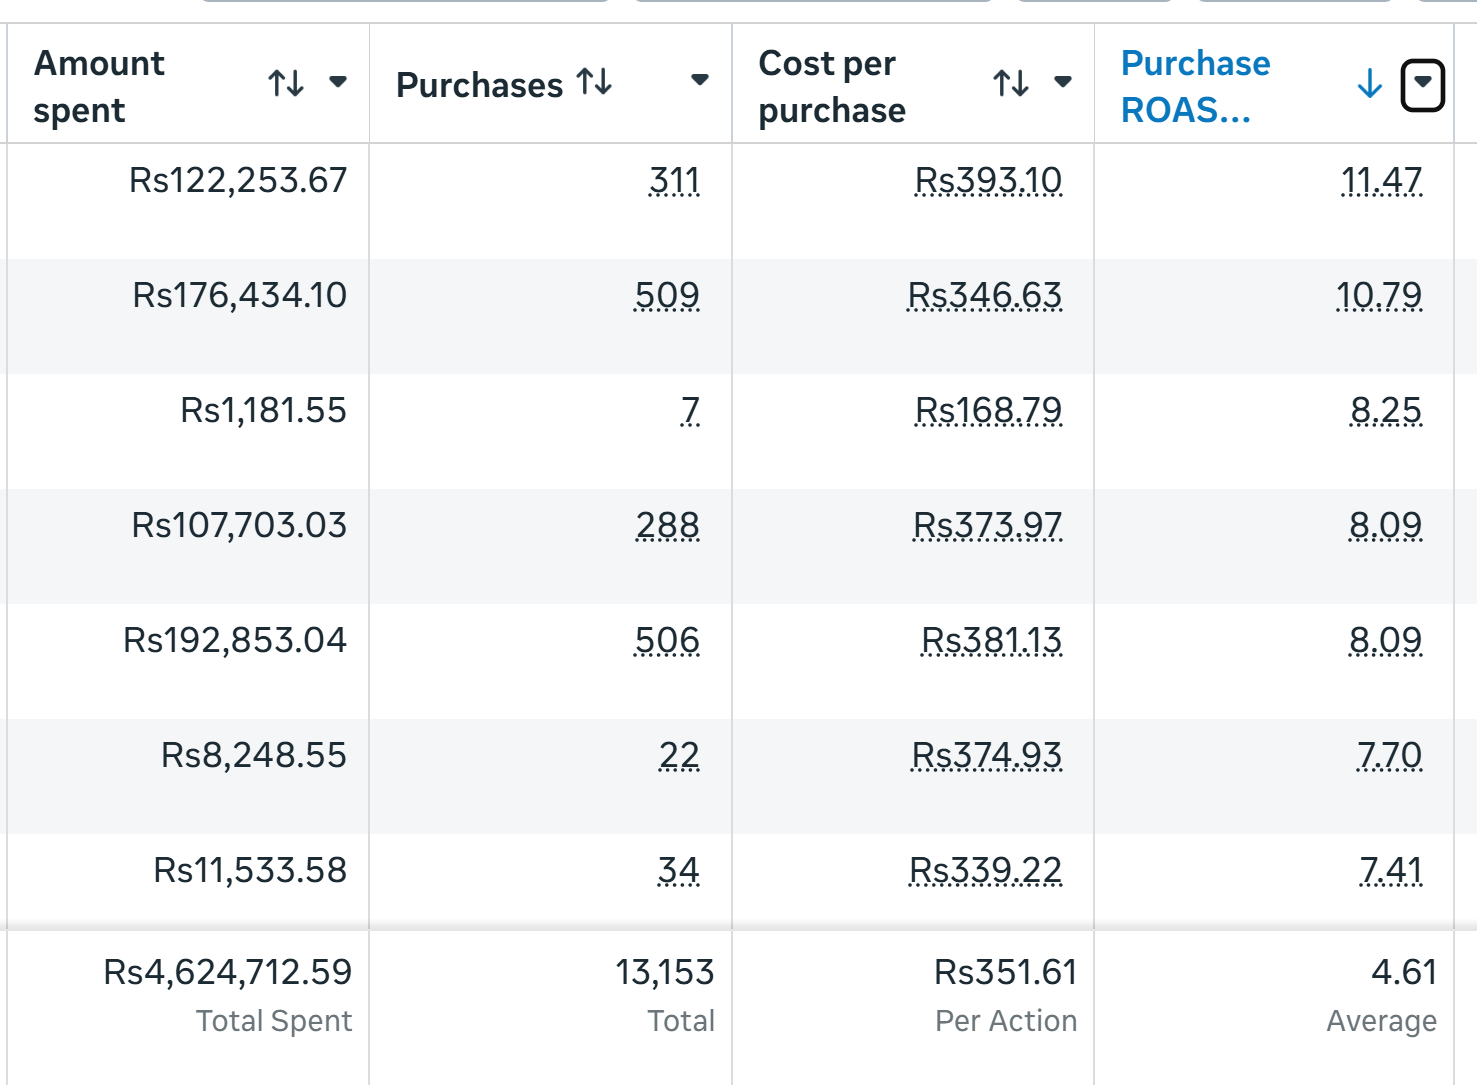Open Amount spent column dropdown
Viewport: 1477px width, 1085px height.
(338, 82)
